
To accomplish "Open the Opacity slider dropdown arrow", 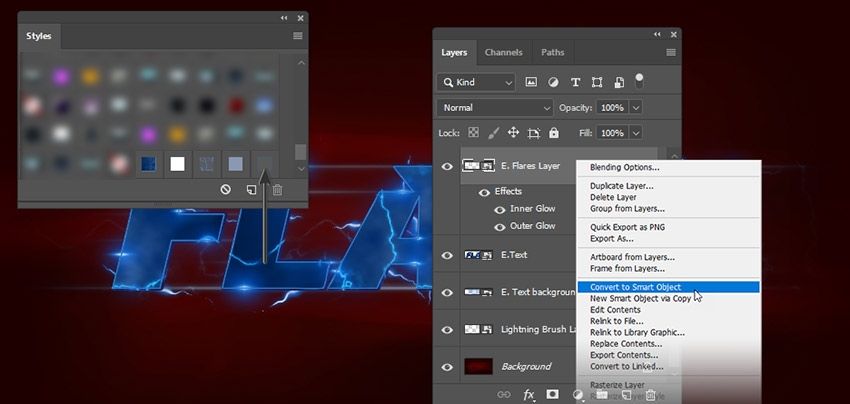I will tap(636, 108).
